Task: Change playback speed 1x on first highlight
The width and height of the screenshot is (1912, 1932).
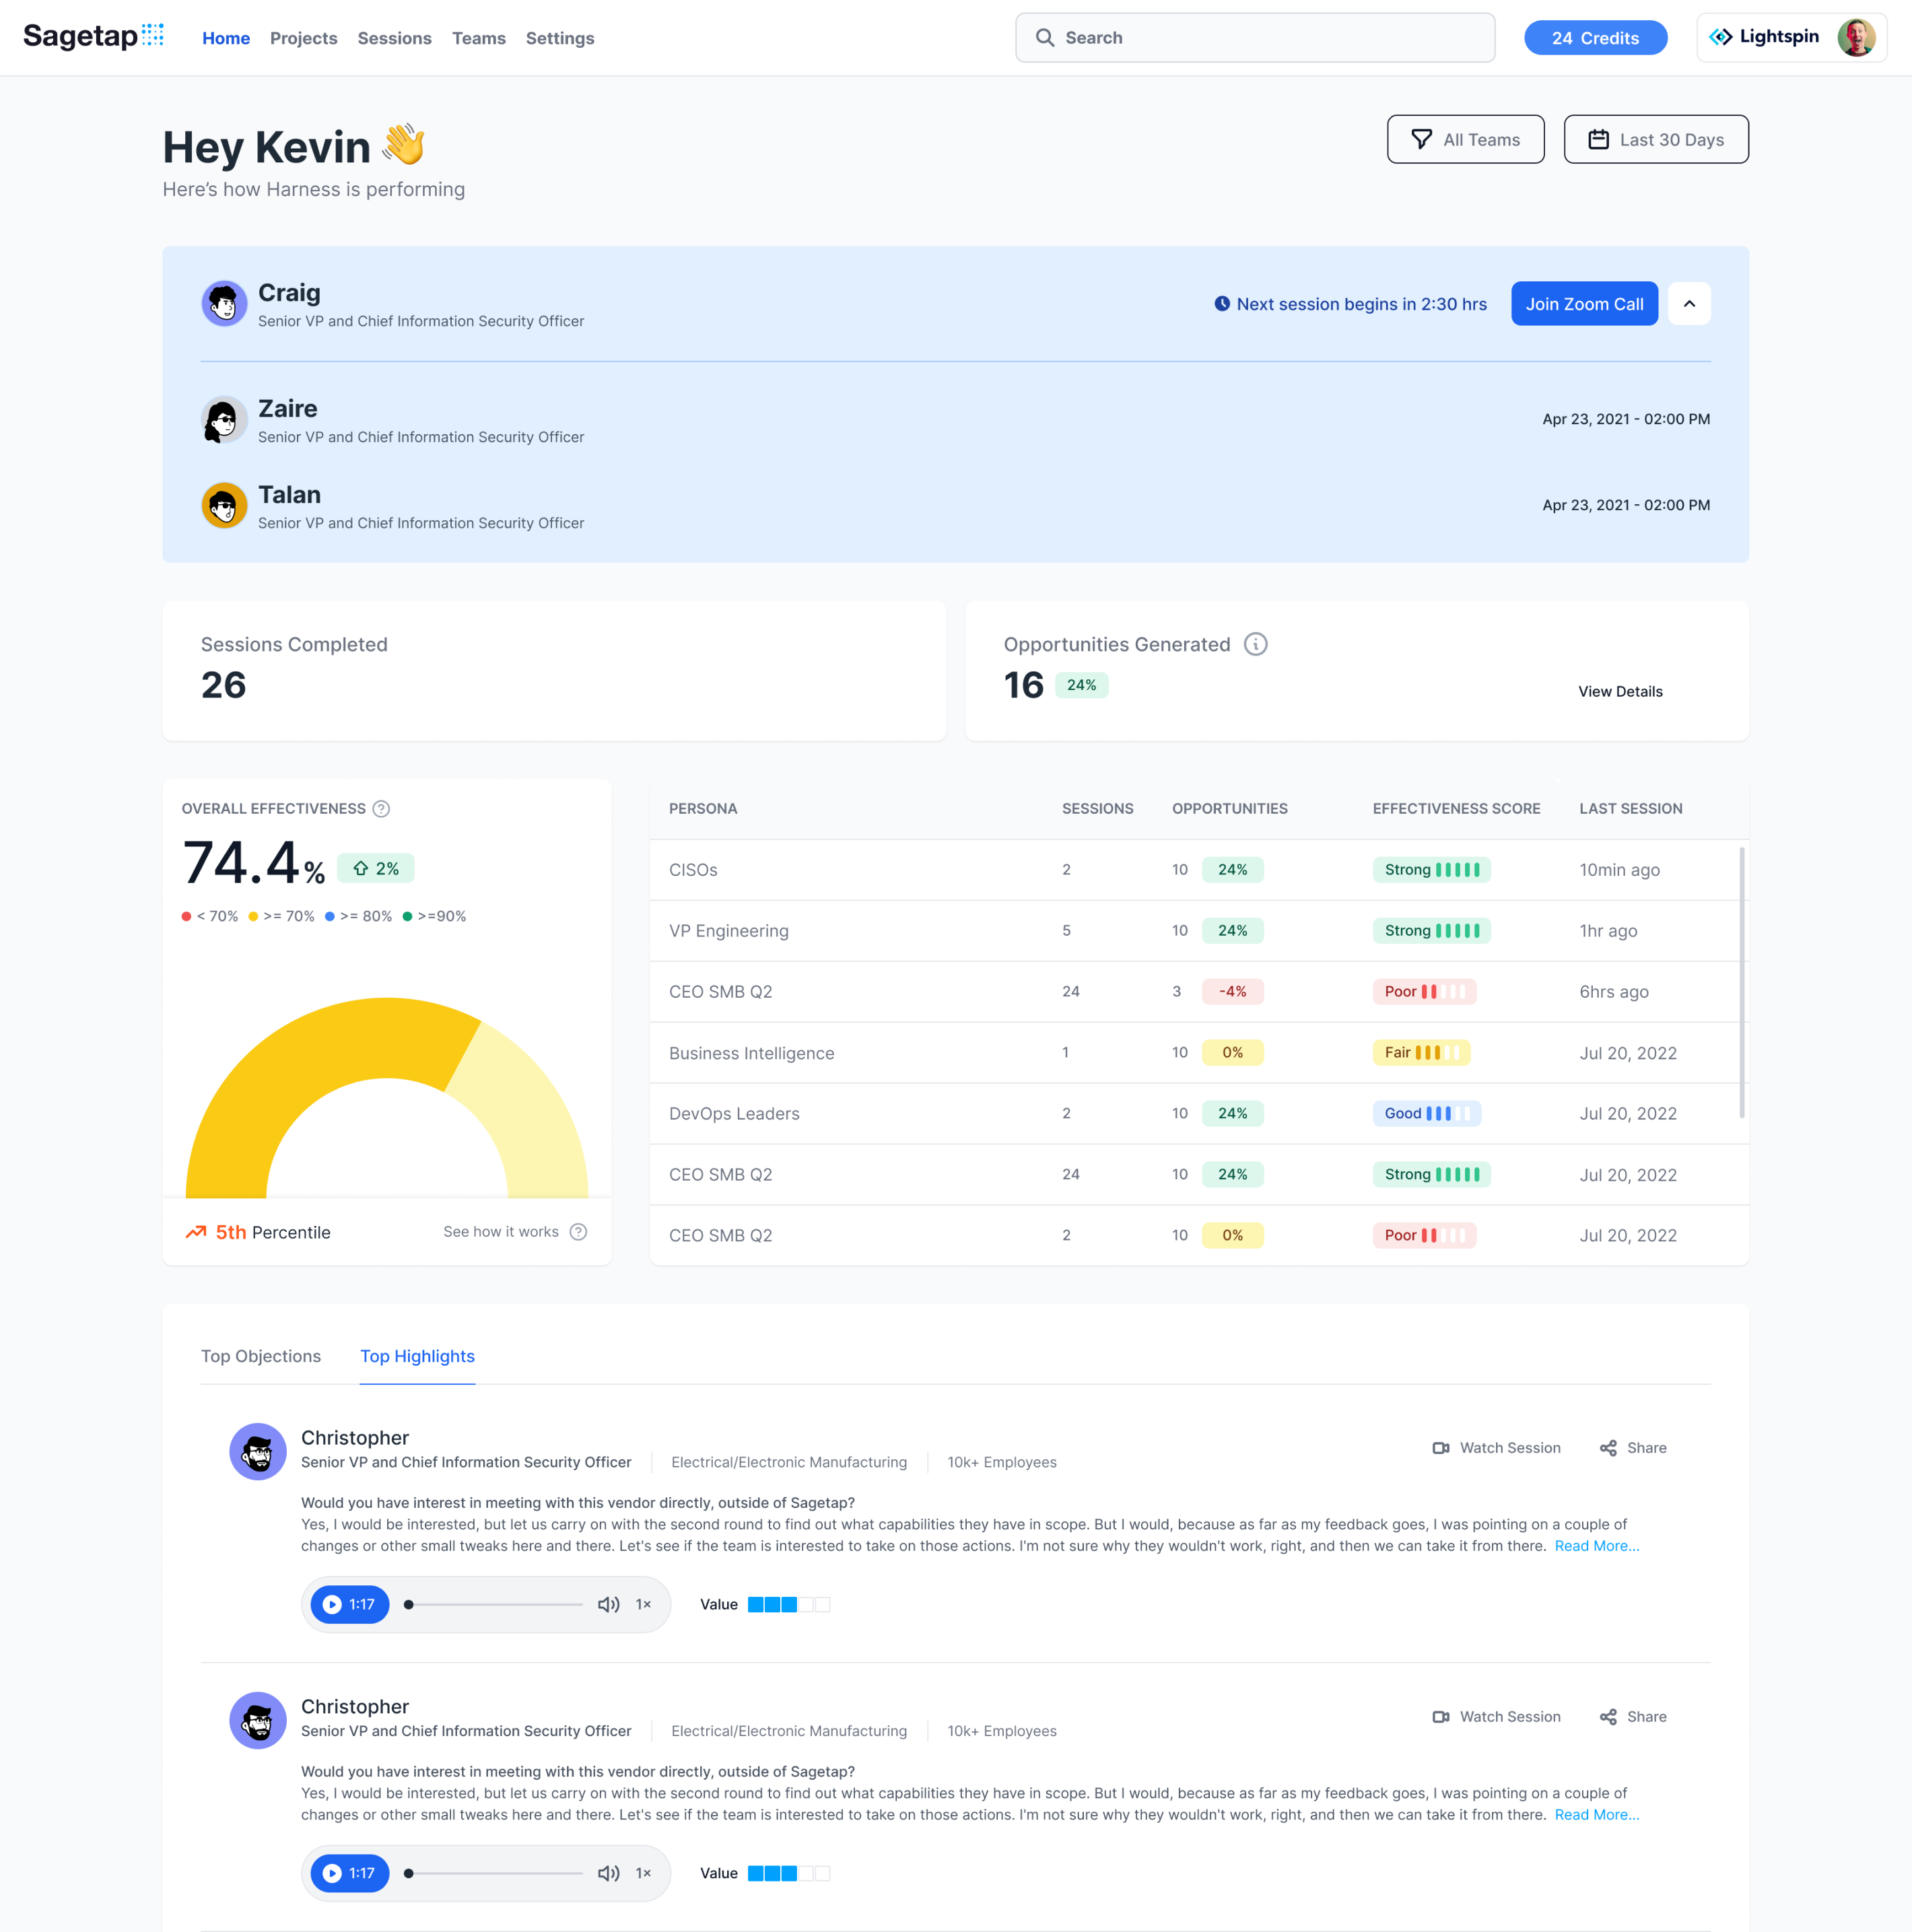Action: pos(643,1604)
